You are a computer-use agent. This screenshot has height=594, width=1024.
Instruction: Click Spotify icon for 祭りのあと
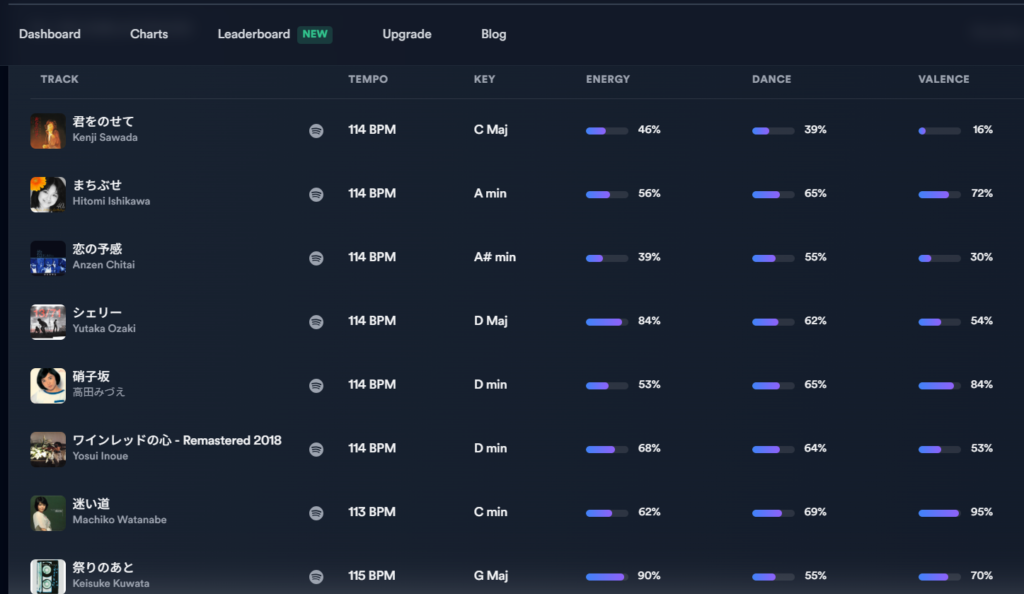click(x=316, y=576)
